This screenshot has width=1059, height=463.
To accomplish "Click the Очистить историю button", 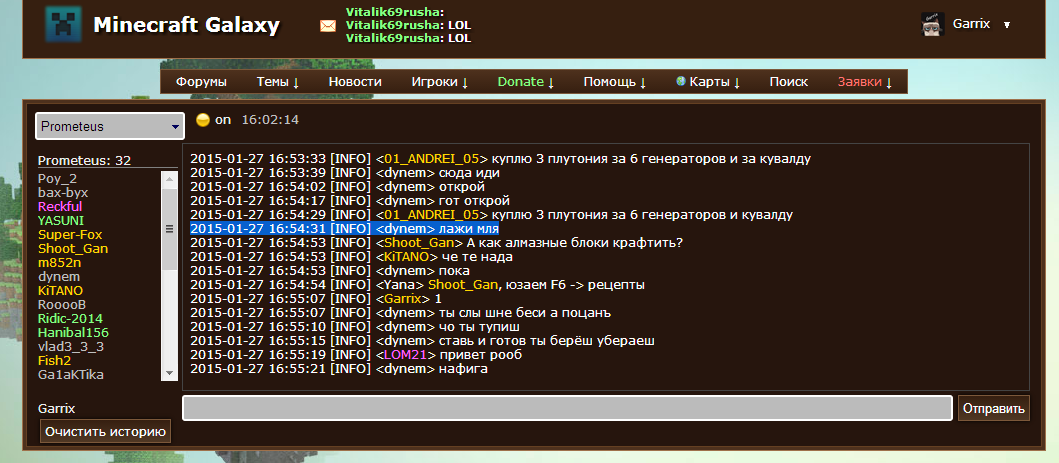I will (x=105, y=431).
